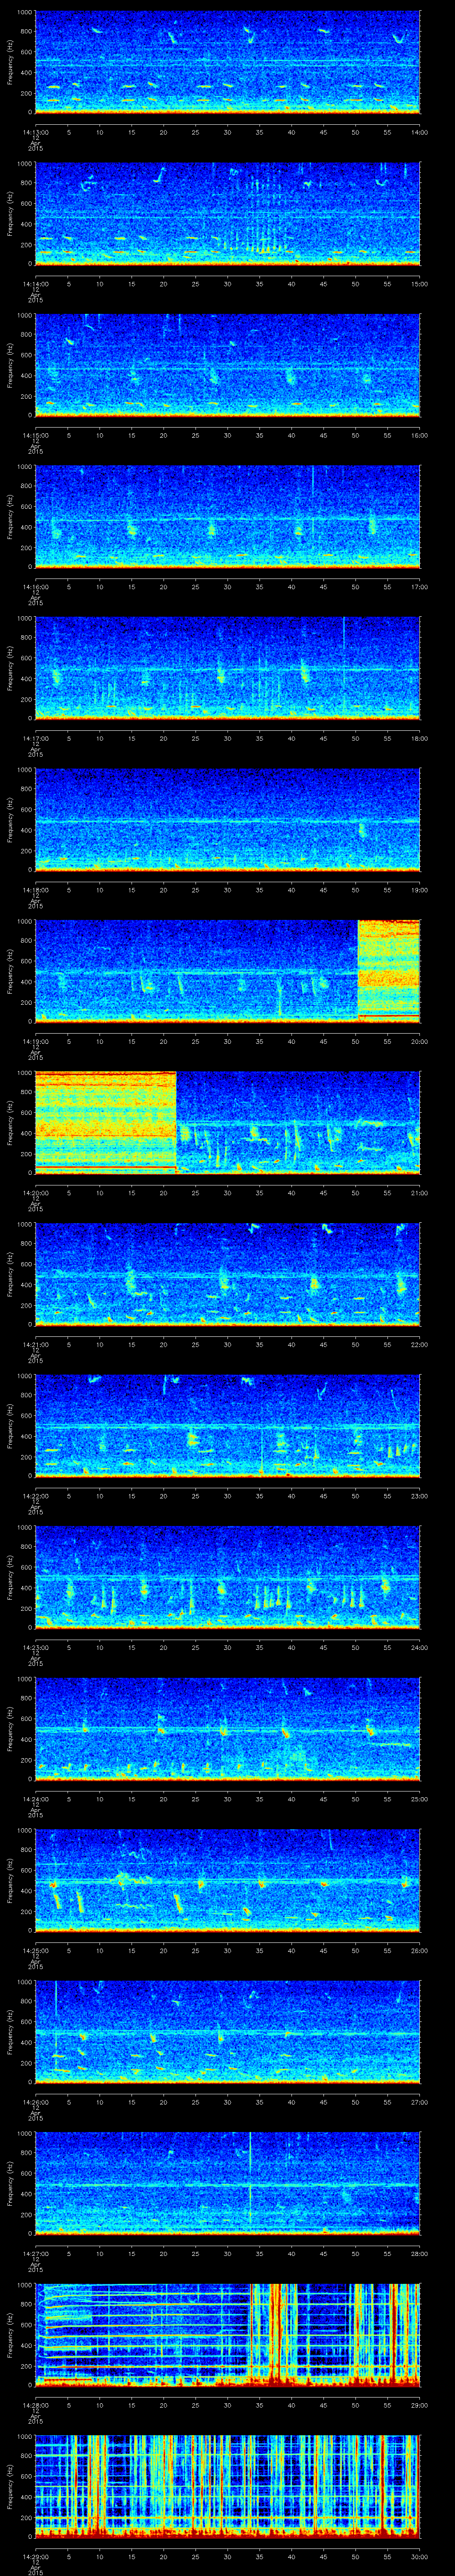
Task: Click the spectrogram plot starting at 14:22:00
Action: [227, 1425]
